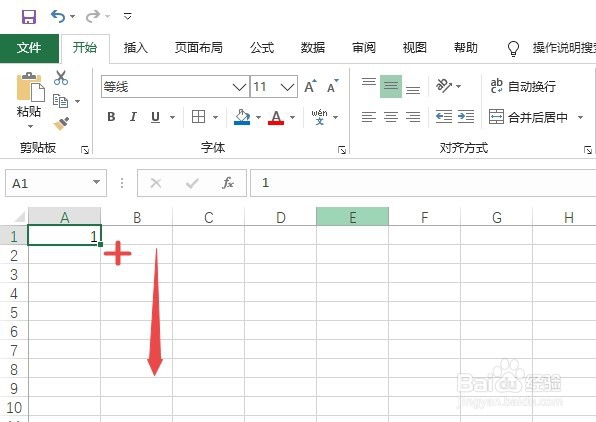Viewport: 596px width, 422px height.
Task: Click the text Orientation icon
Action: (x=444, y=86)
